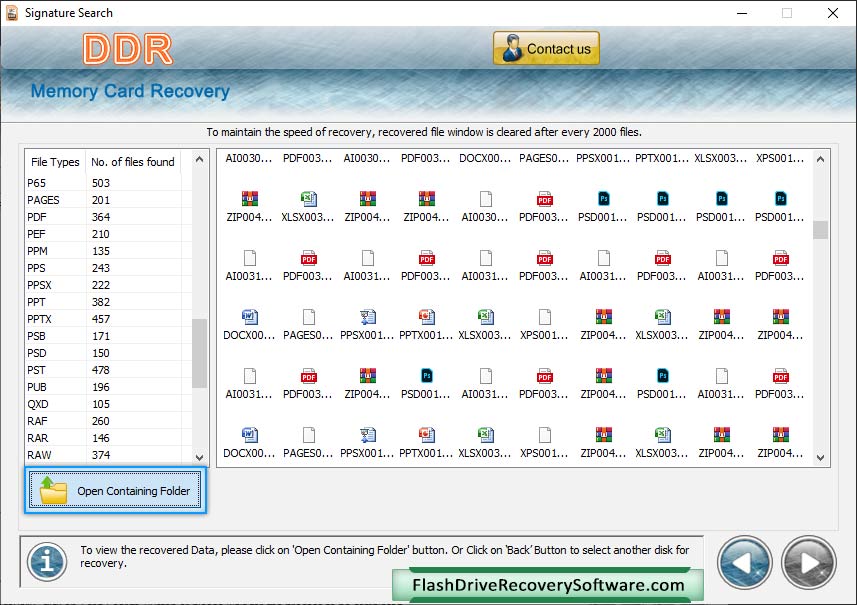This screenshot has height=605, width=857.
Task: Click recovered files pane scroll down arrow
Action: (821, 457)
